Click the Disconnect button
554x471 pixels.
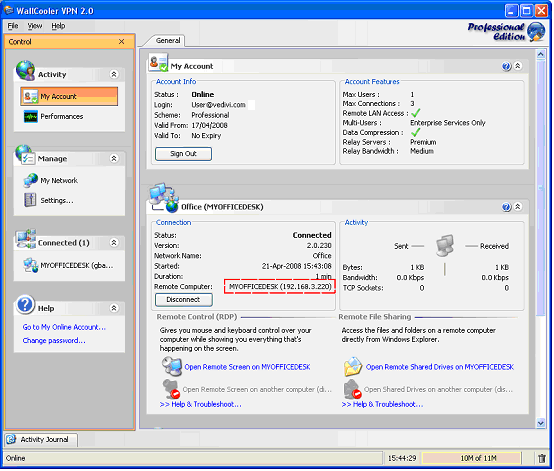click(183, 300)
